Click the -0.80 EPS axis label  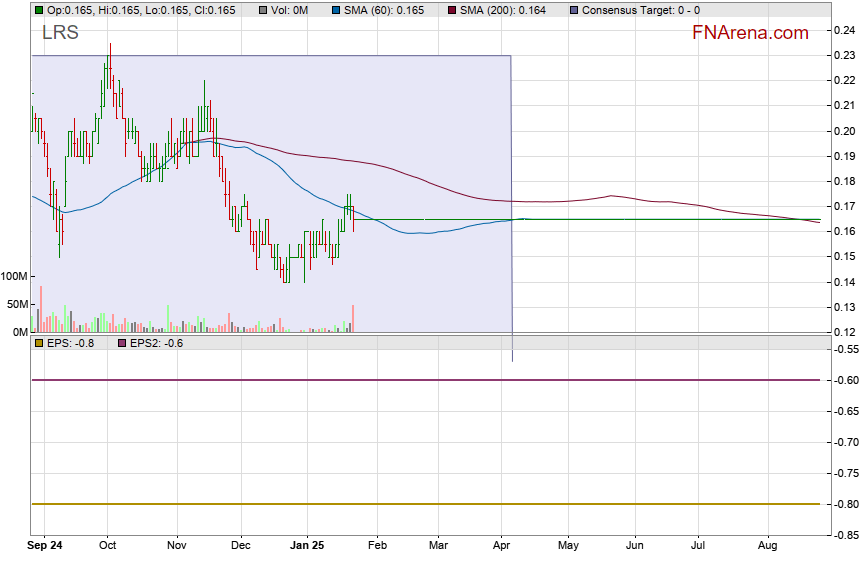(843, 504)
